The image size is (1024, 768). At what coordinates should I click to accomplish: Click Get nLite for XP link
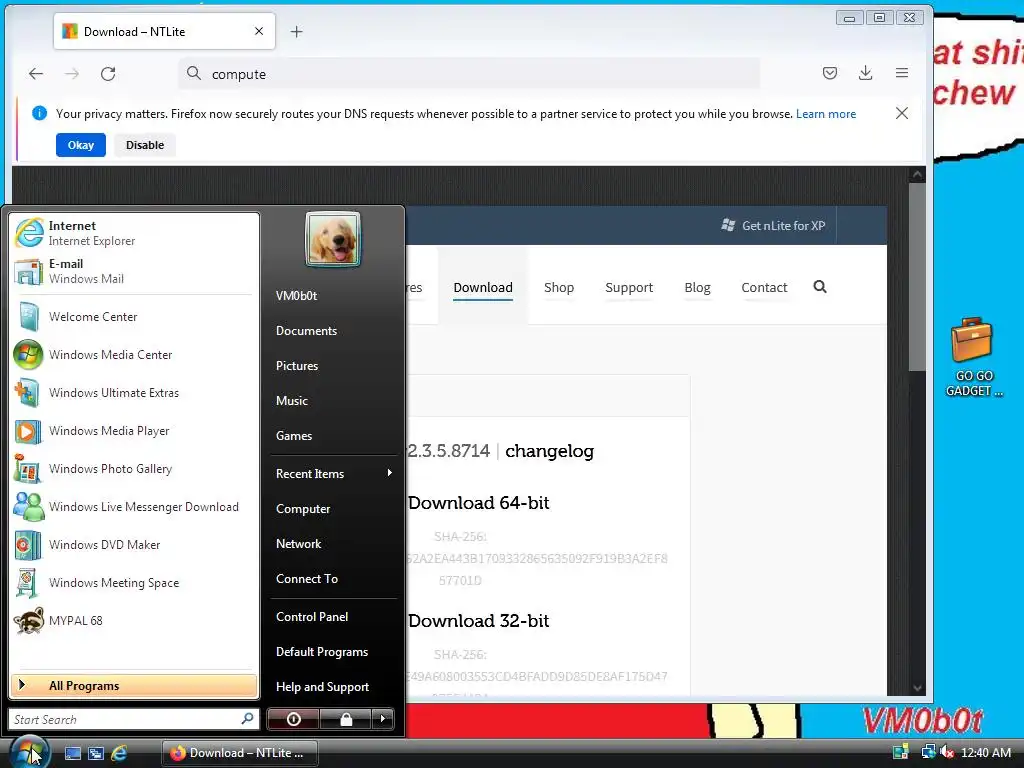[x=773, y=225]
